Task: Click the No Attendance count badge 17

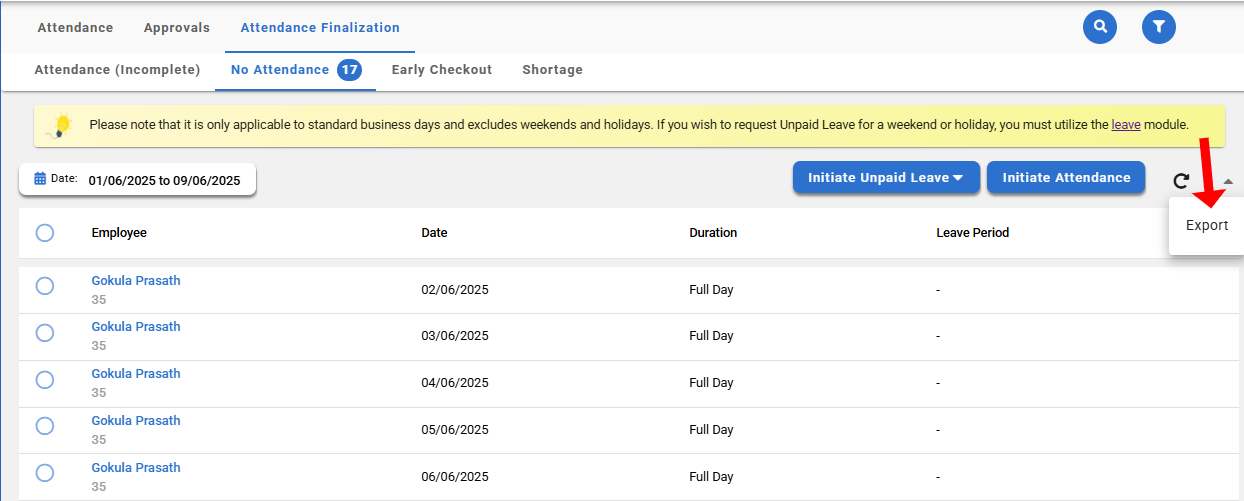Action: tap(349, 70)
